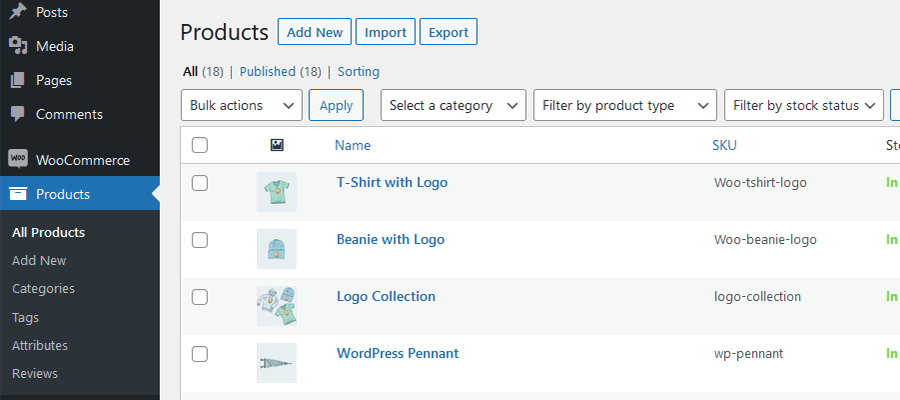
Task: Click the Products archive icon in sidebar
Action: (17, 194)
